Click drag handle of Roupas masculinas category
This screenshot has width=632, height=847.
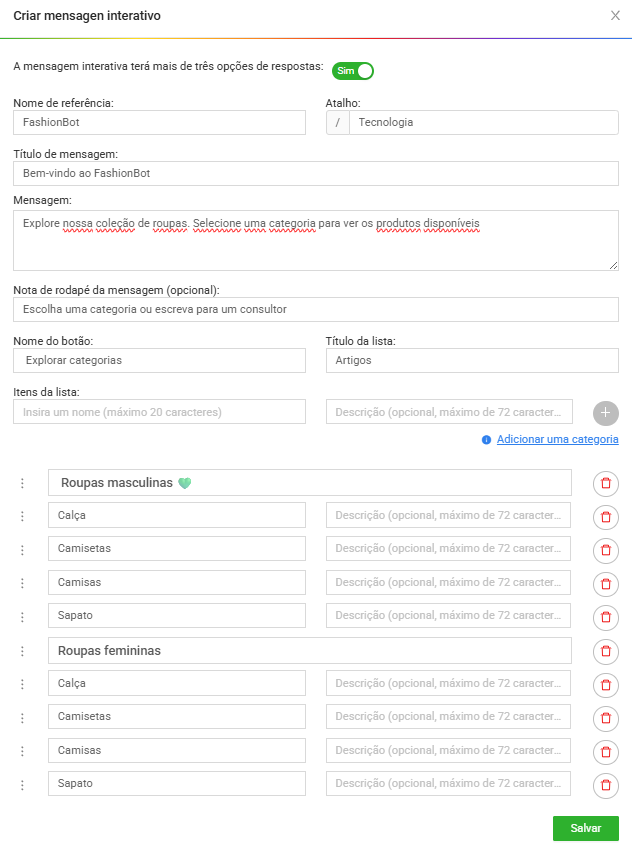(x=22, y=483)
